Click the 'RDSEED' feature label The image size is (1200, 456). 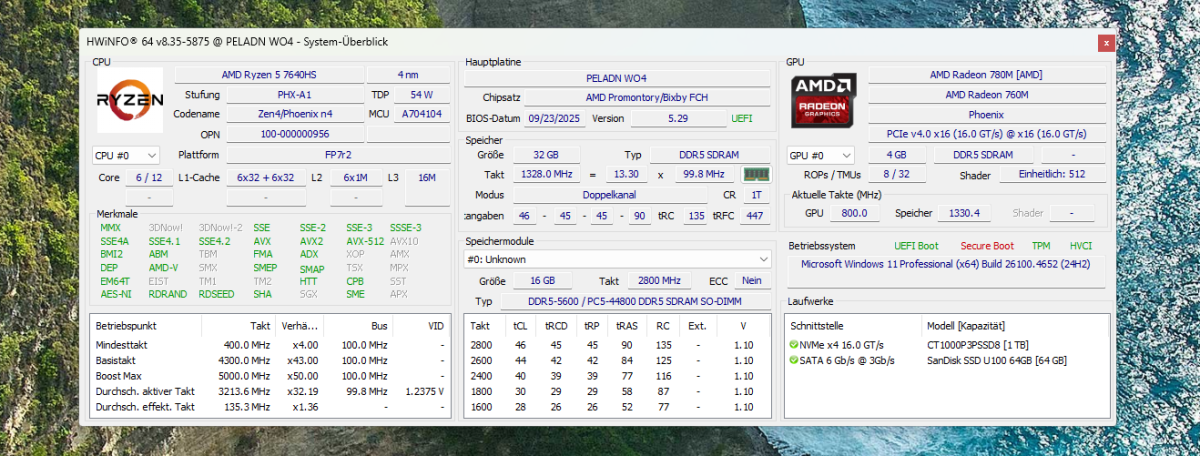tap(216, 294)
